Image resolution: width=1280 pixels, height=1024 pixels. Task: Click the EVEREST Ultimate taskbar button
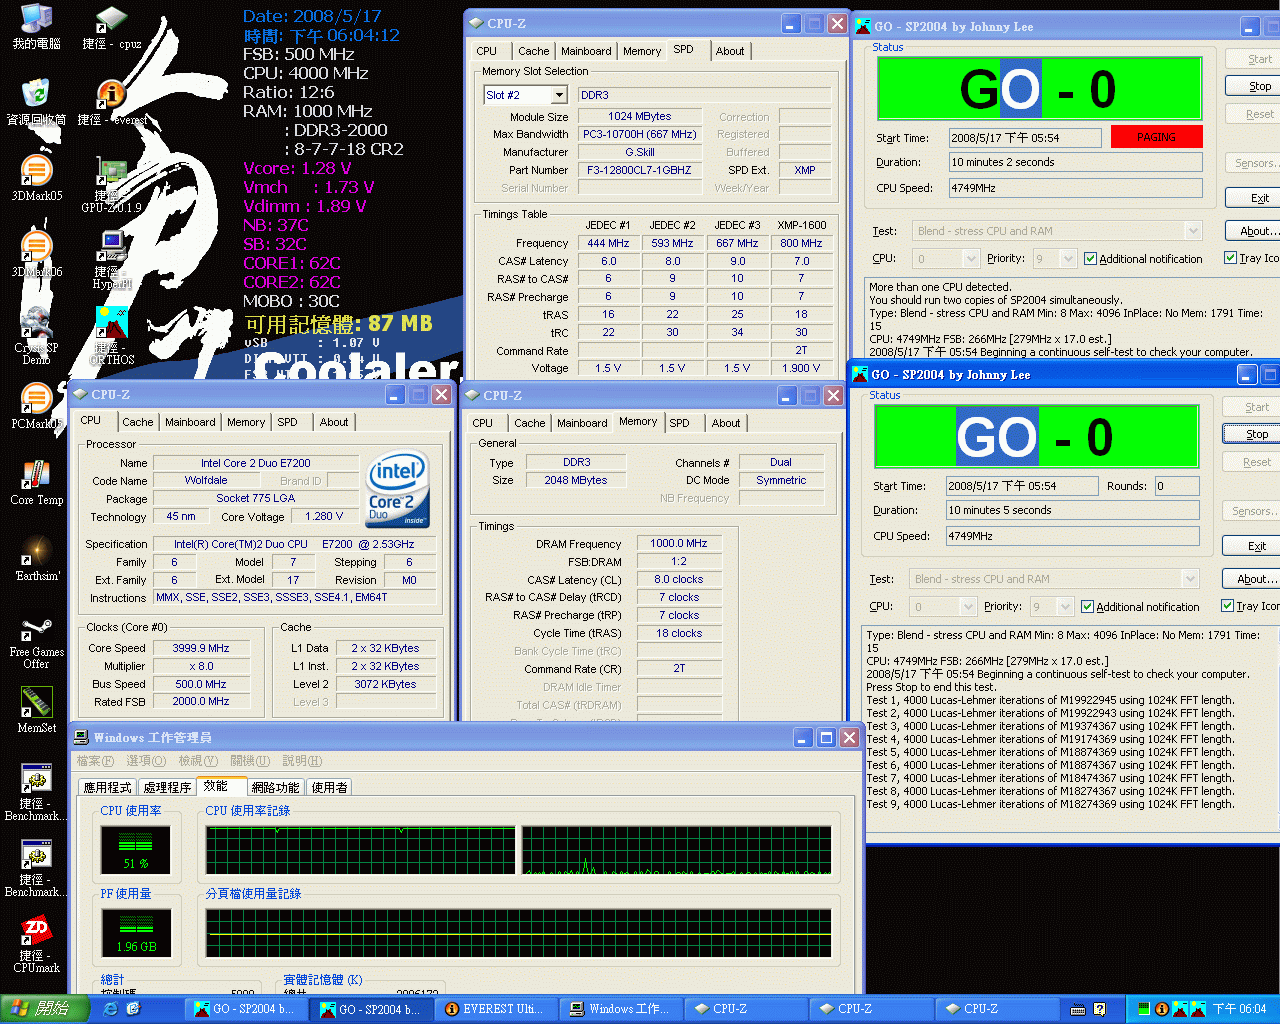click(495, 1009)
